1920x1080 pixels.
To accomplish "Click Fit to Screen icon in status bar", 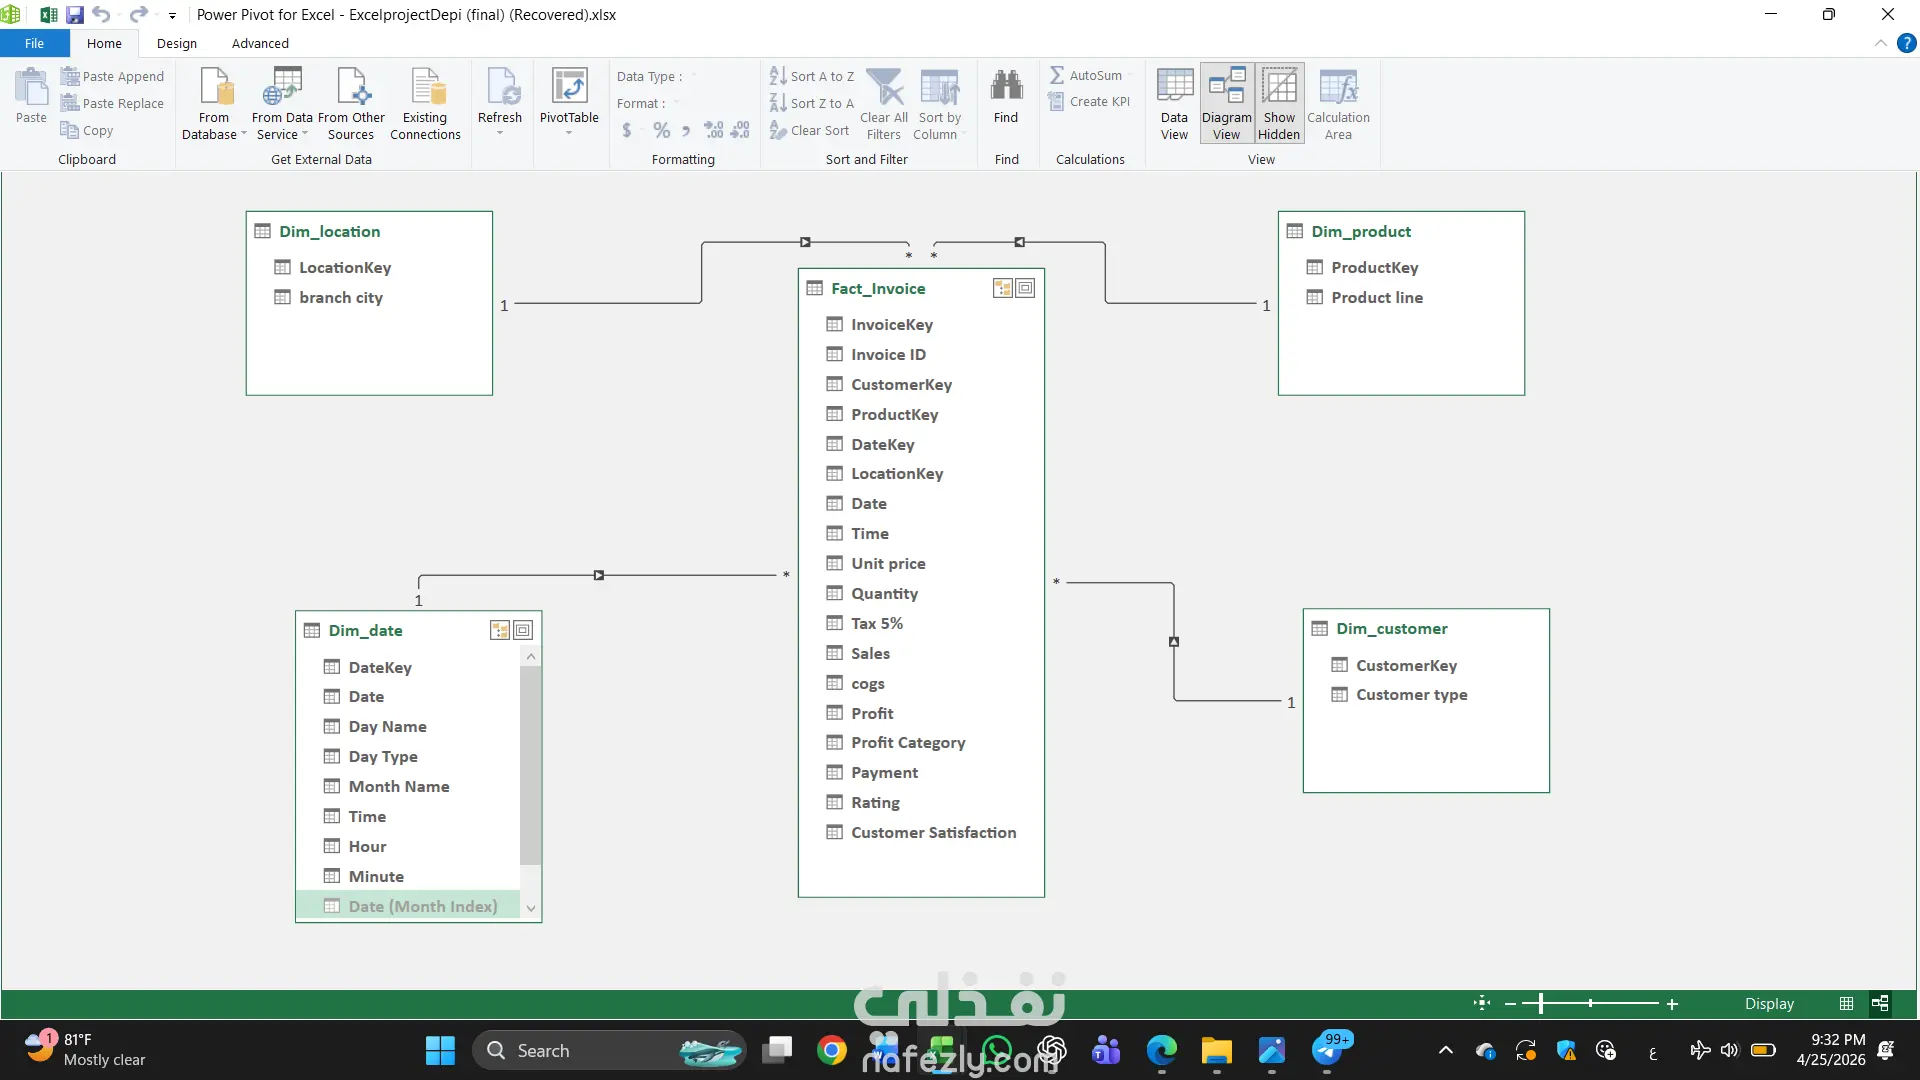I will 1482,1003.
